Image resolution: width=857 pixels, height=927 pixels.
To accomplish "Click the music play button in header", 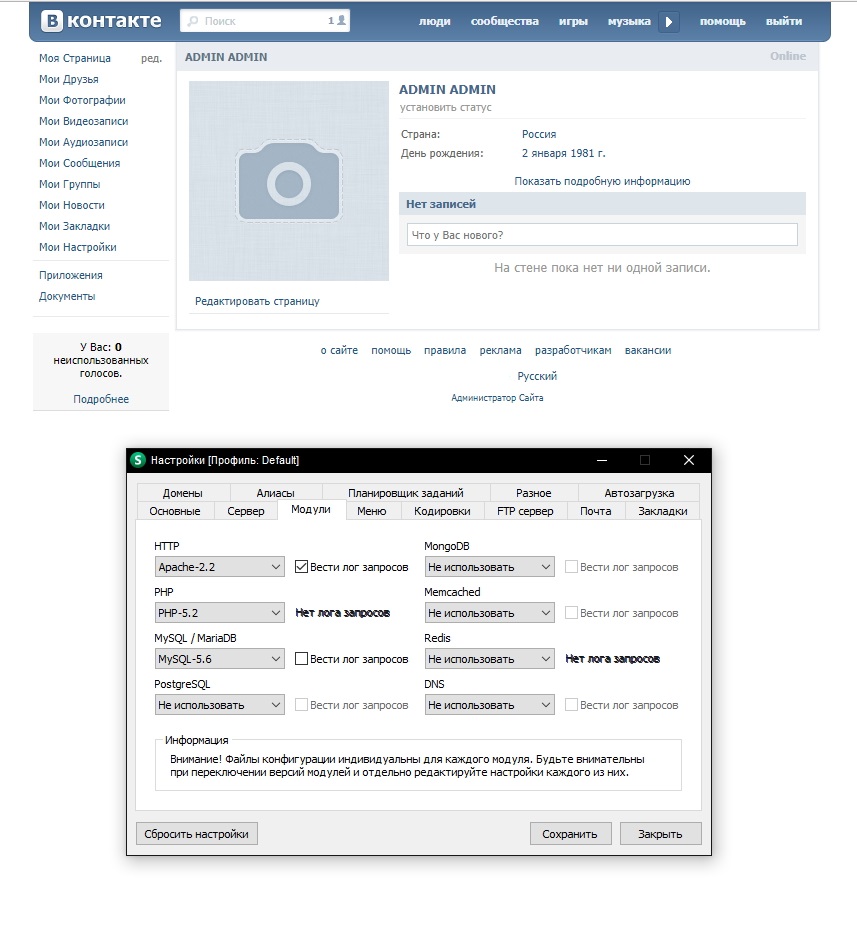I will [668, 22].
